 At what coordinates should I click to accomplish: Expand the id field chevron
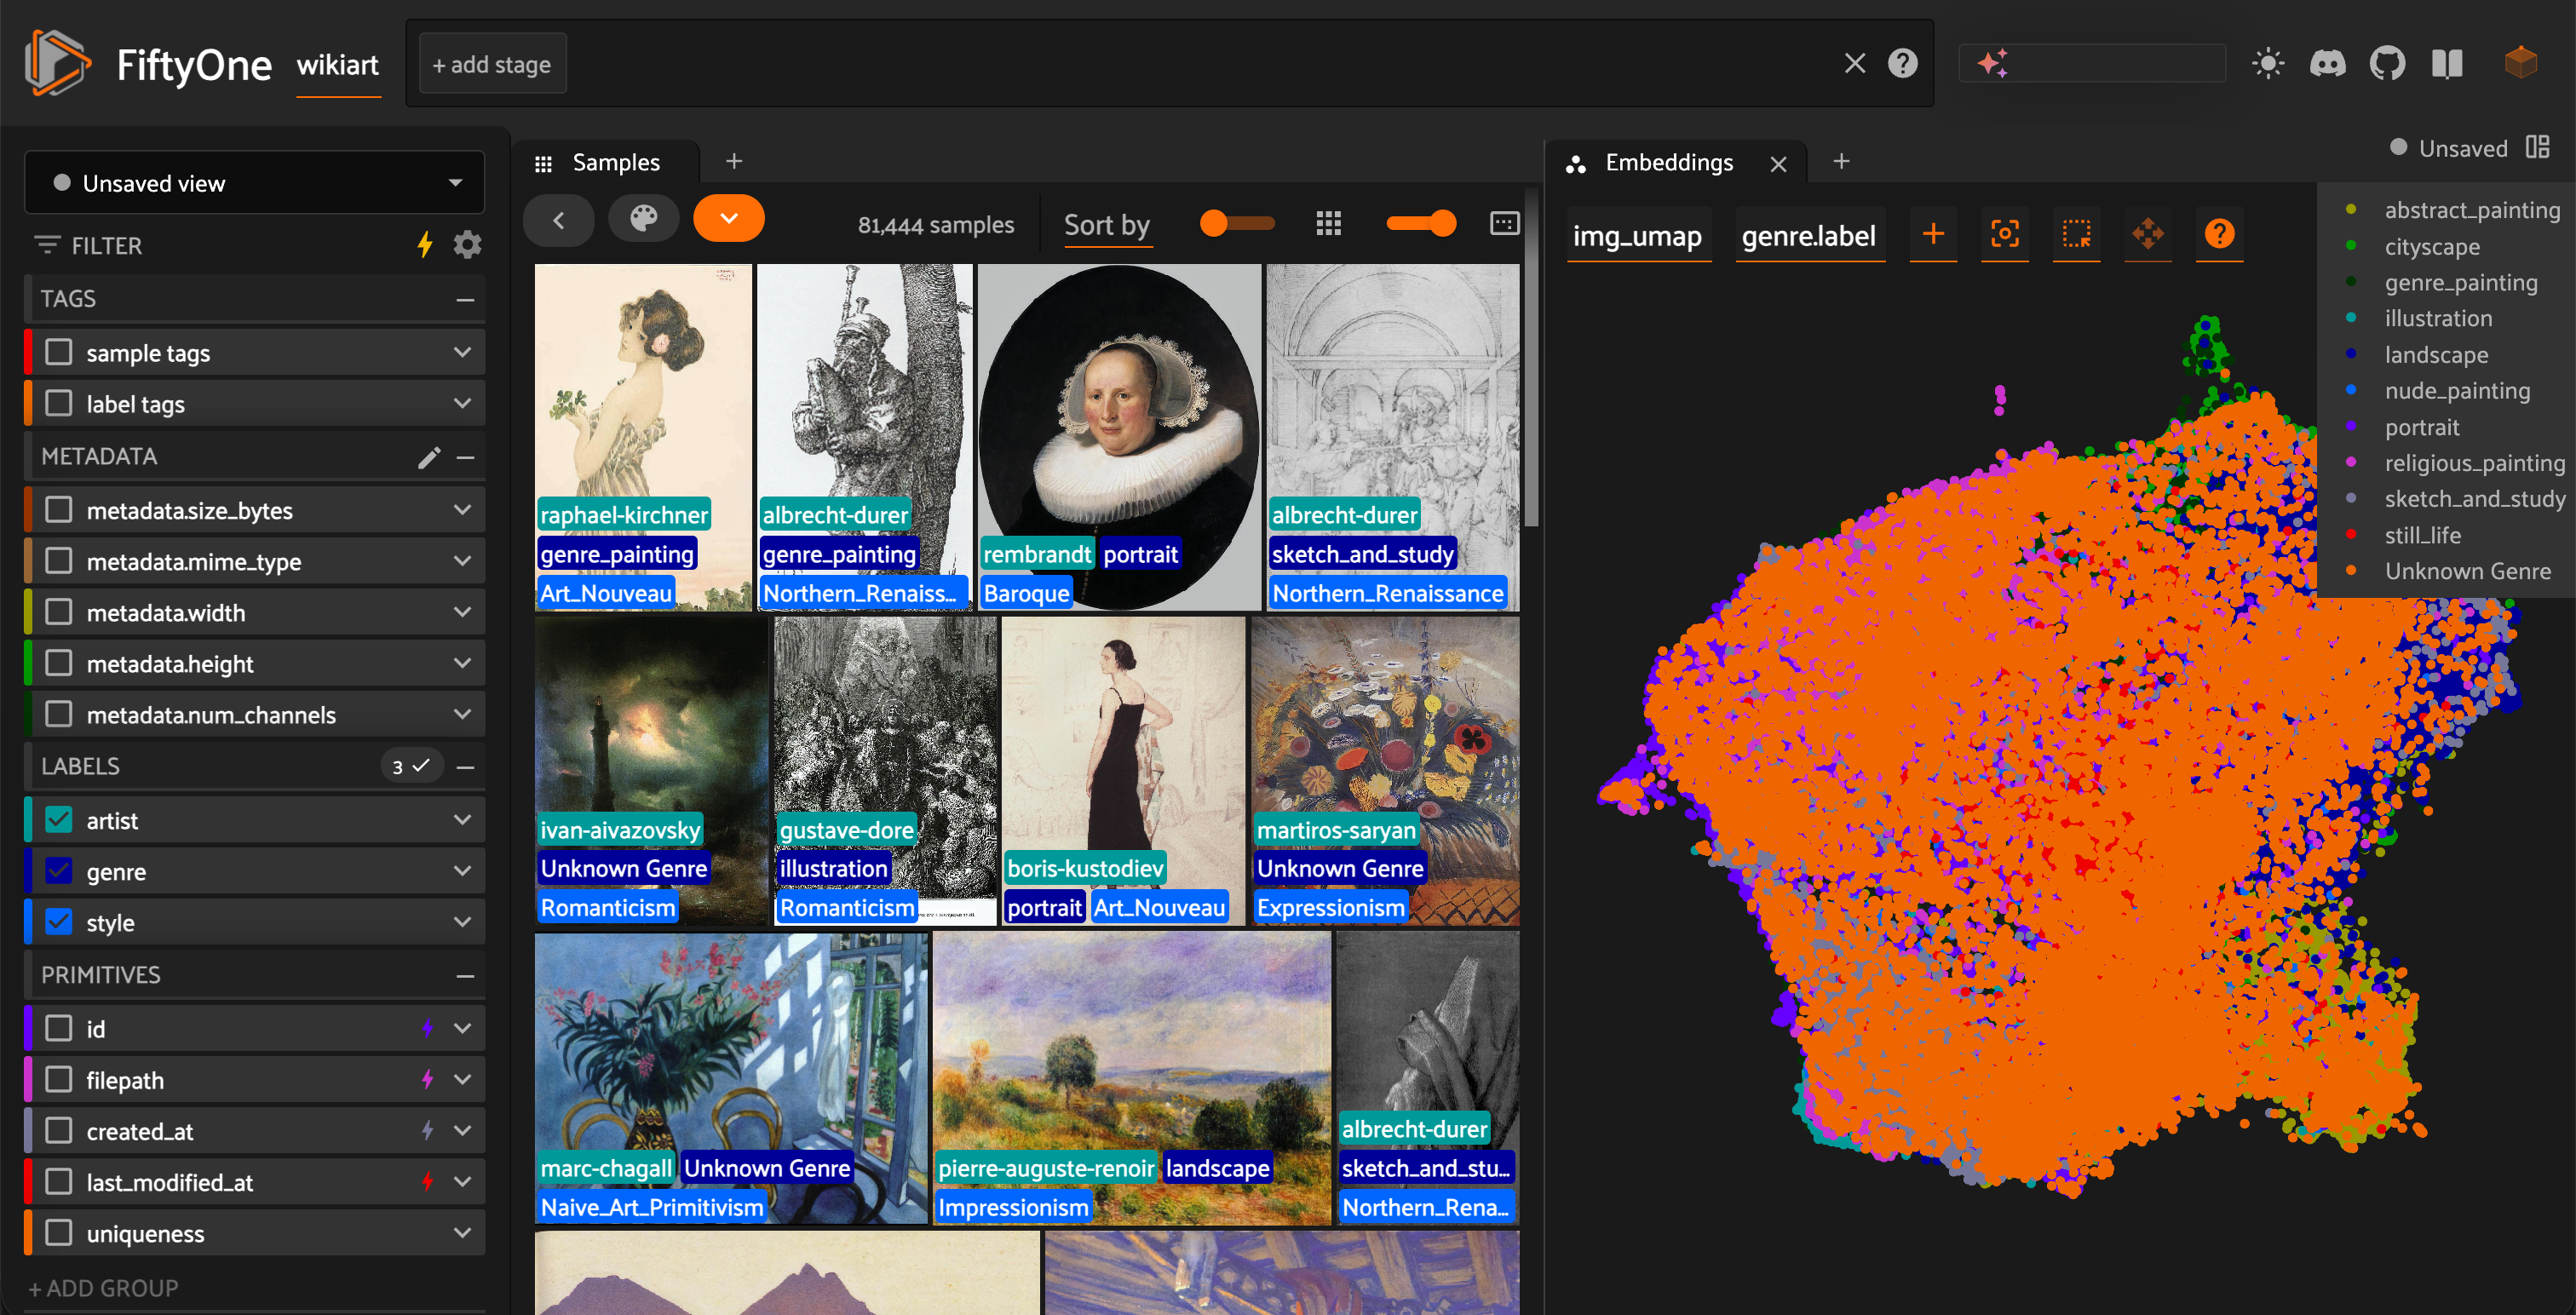click(462, 1028)
